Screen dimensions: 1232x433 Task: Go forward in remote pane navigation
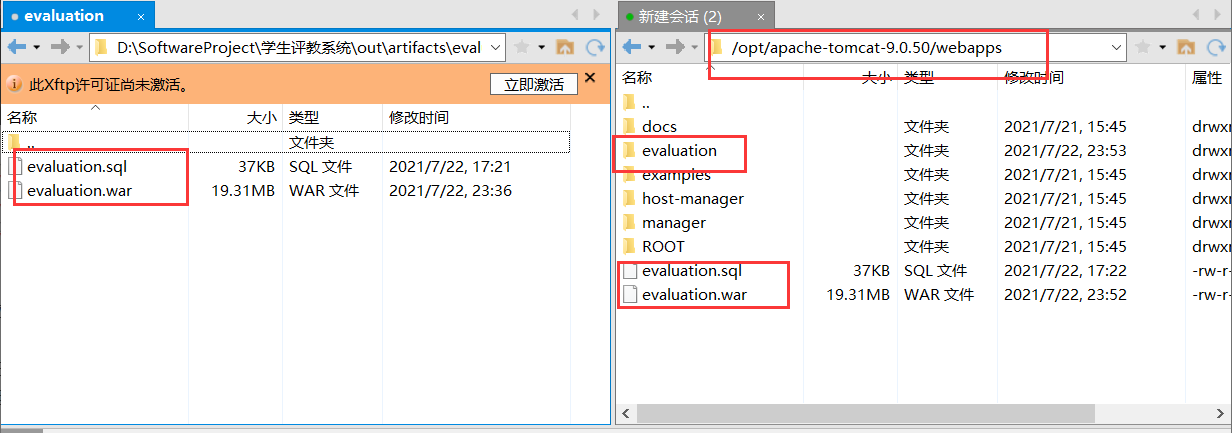676,47
